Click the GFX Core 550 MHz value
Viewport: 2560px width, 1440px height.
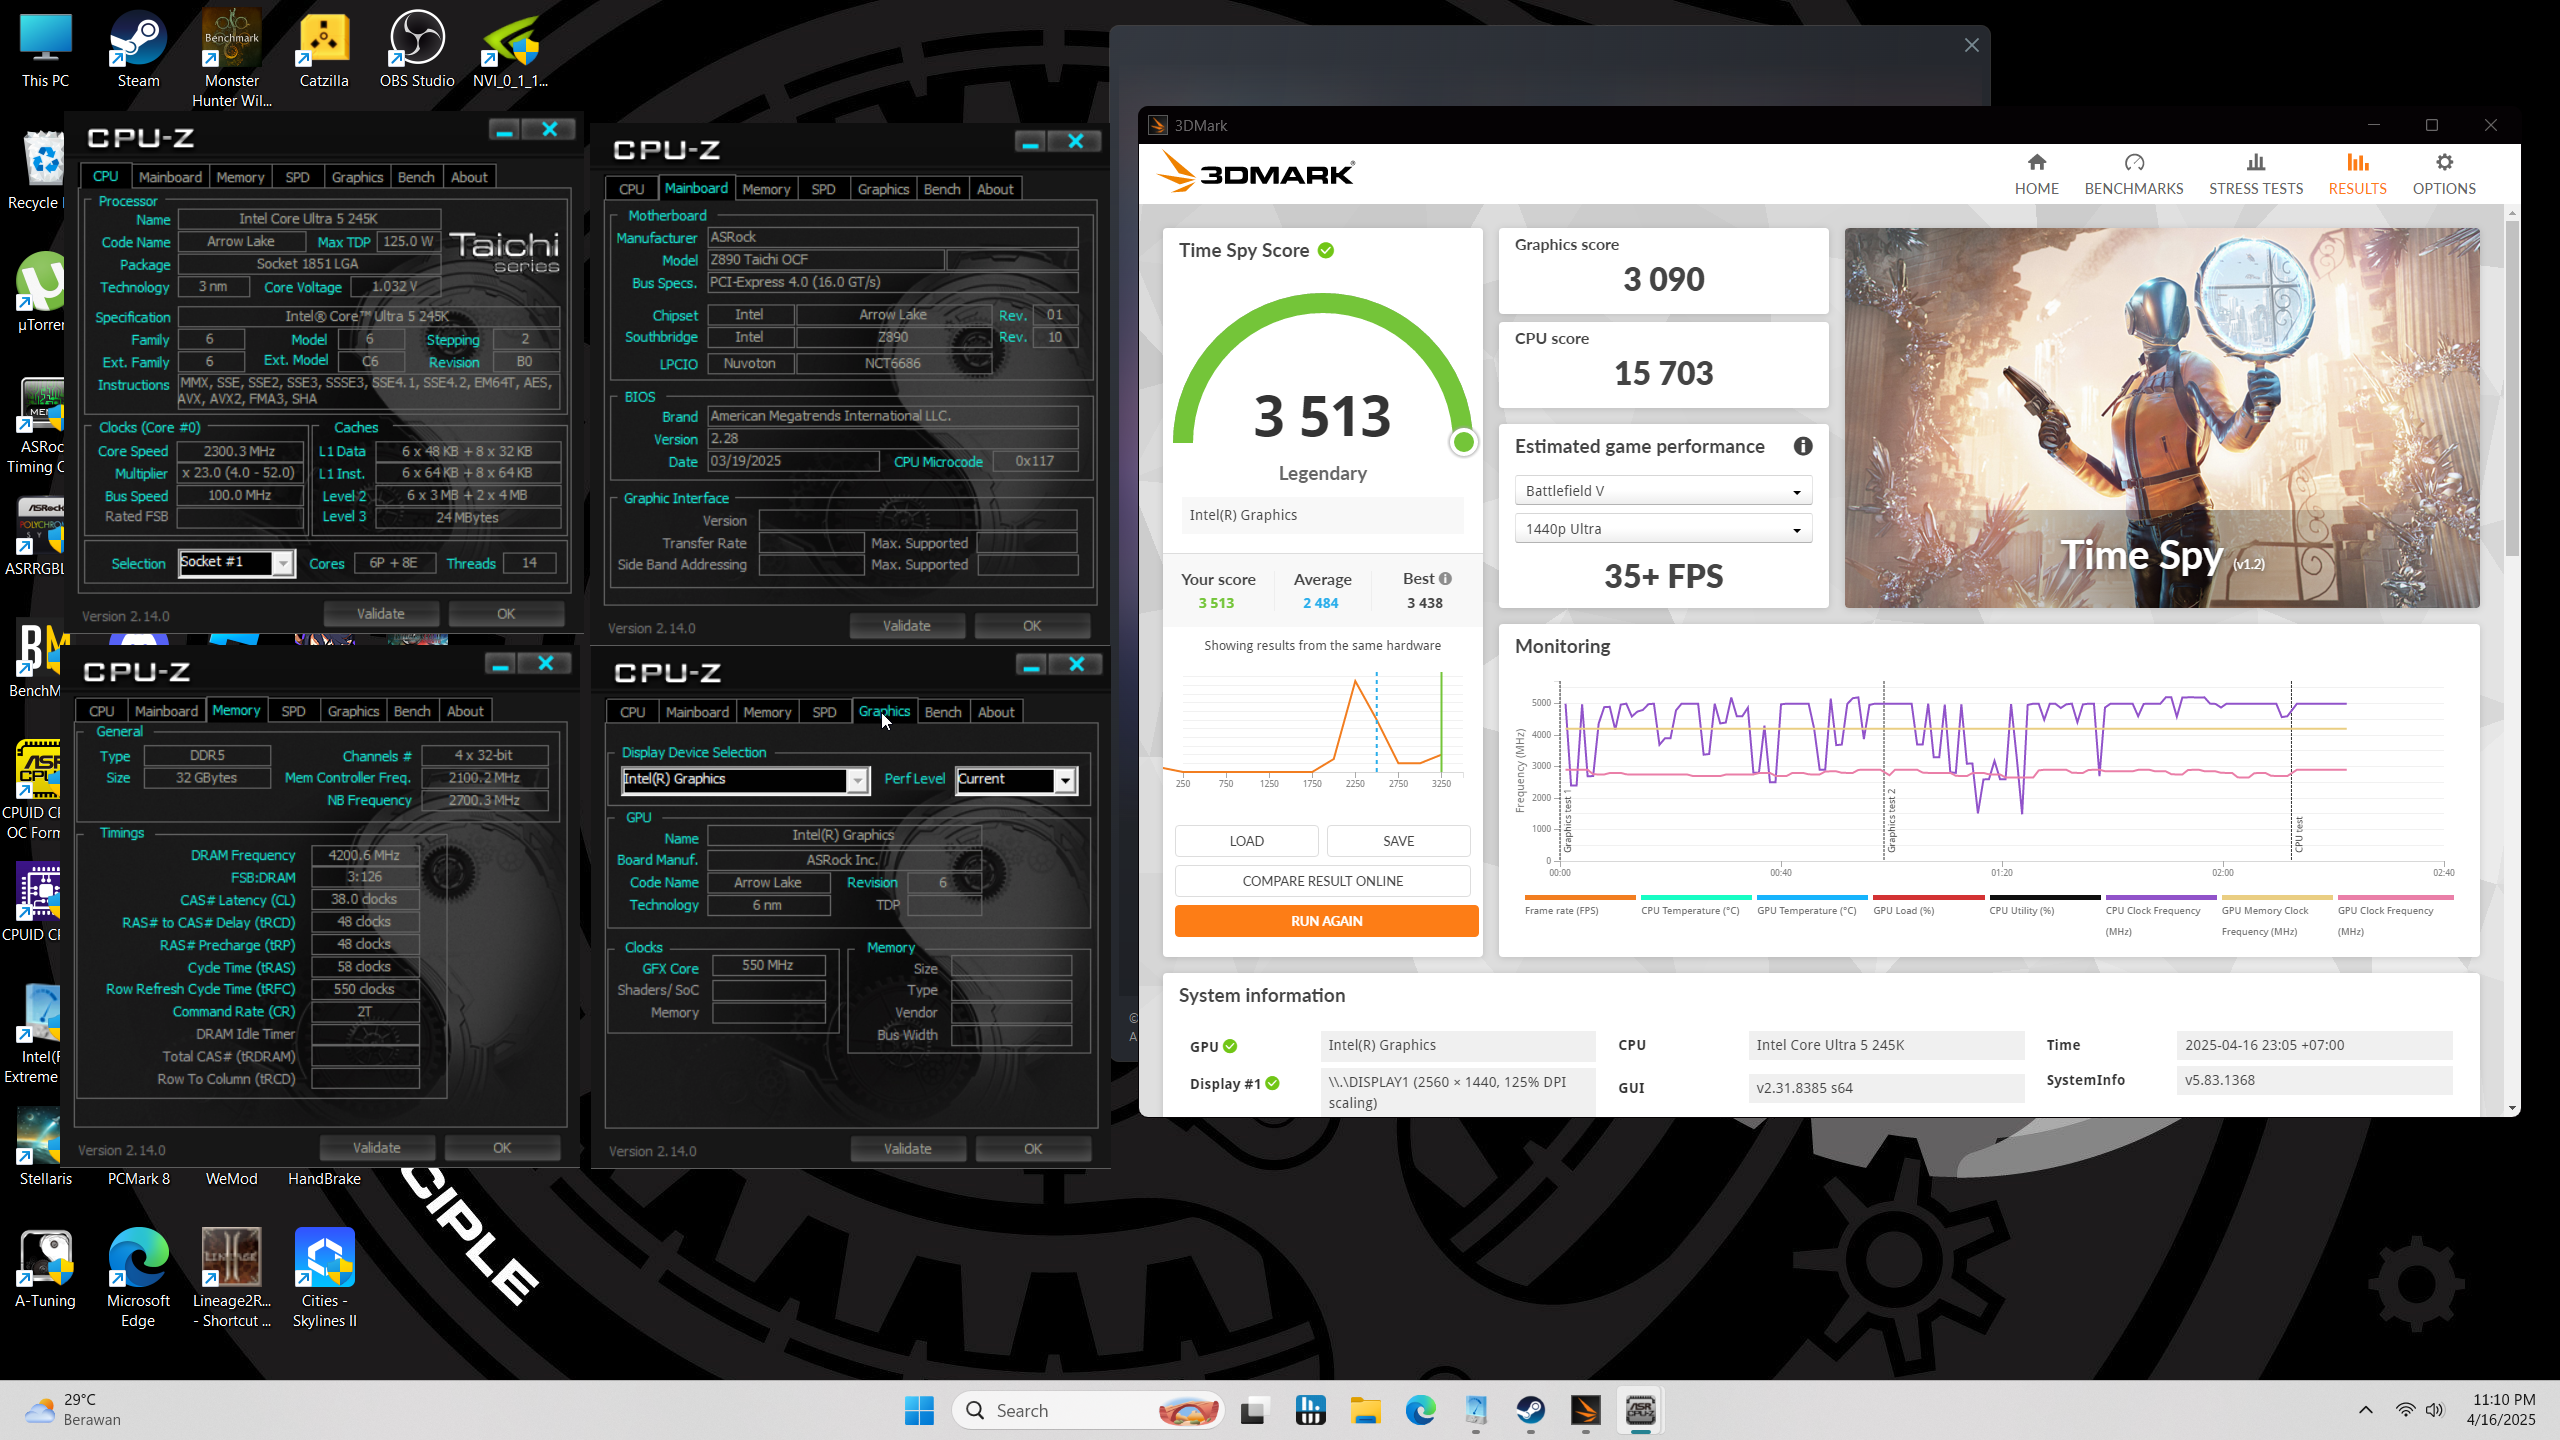pos(768,966)
